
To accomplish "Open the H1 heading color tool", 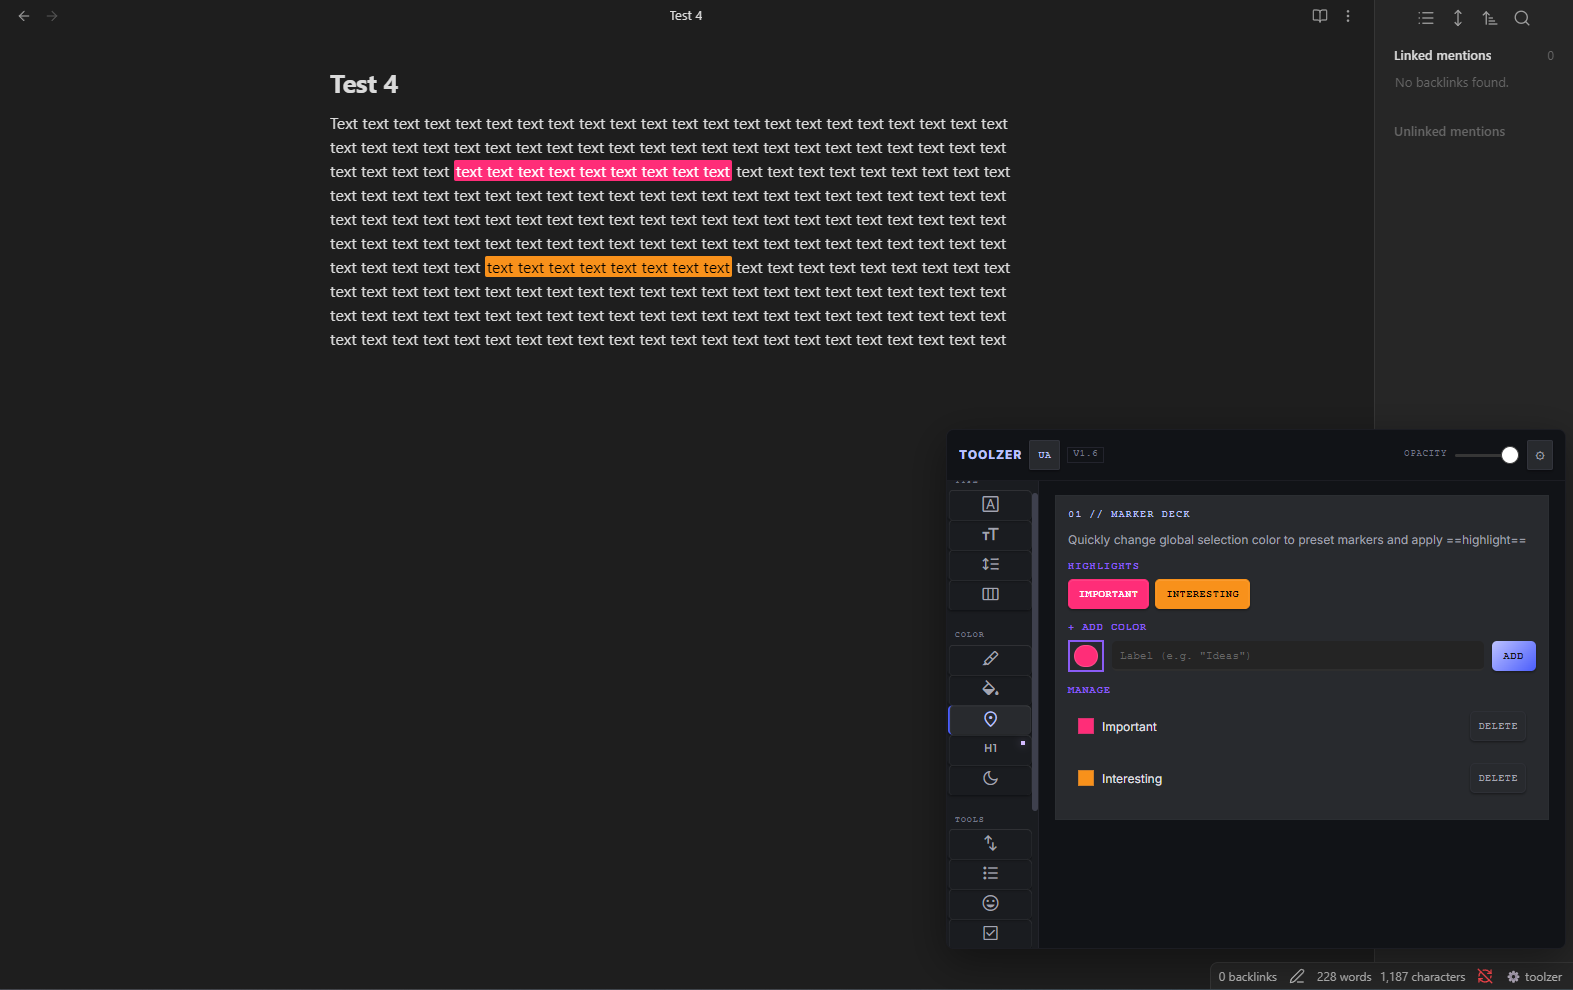I will 990,749.
